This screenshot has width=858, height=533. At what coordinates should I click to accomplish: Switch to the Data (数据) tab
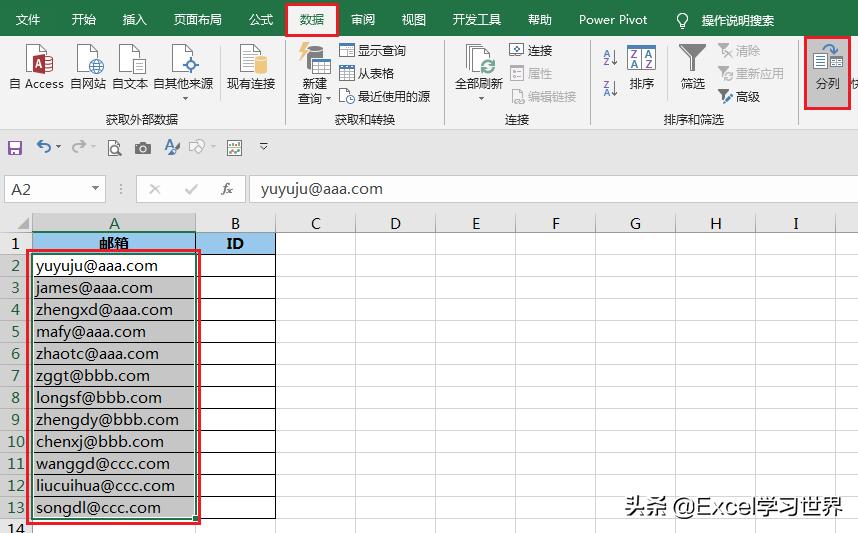(x=312, y=20)
